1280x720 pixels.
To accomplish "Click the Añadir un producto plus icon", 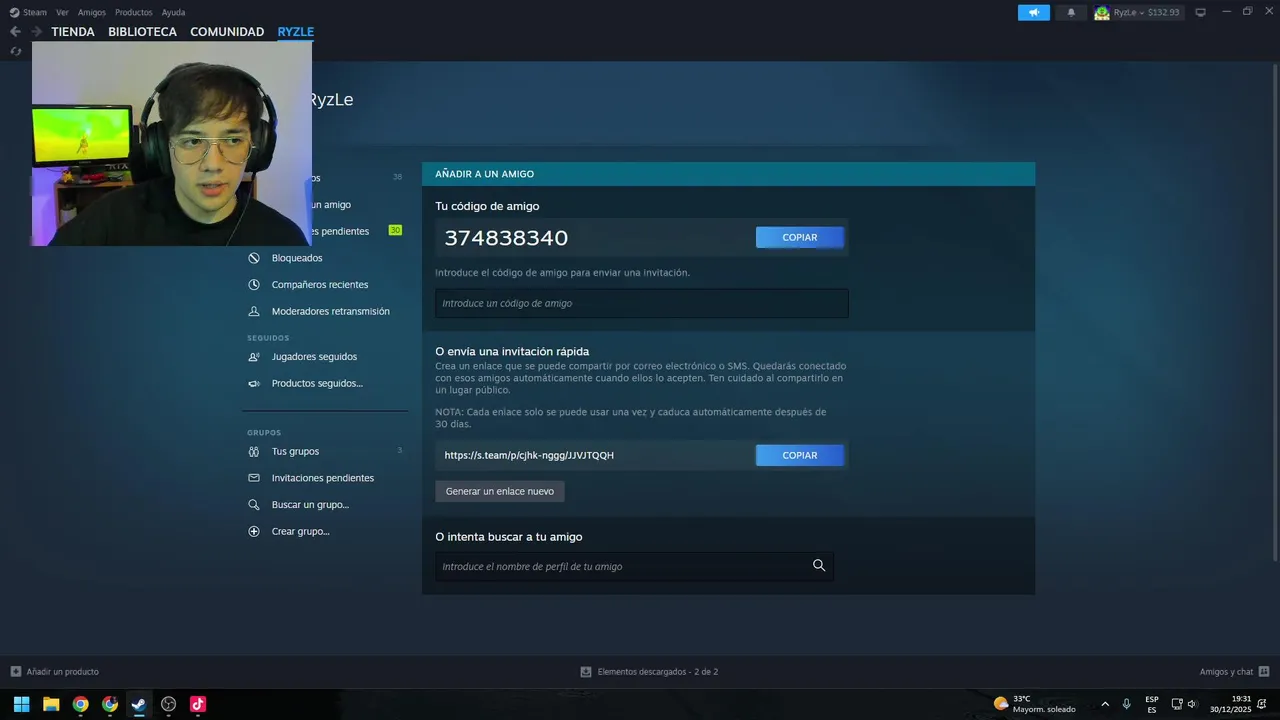I will 15,671.
